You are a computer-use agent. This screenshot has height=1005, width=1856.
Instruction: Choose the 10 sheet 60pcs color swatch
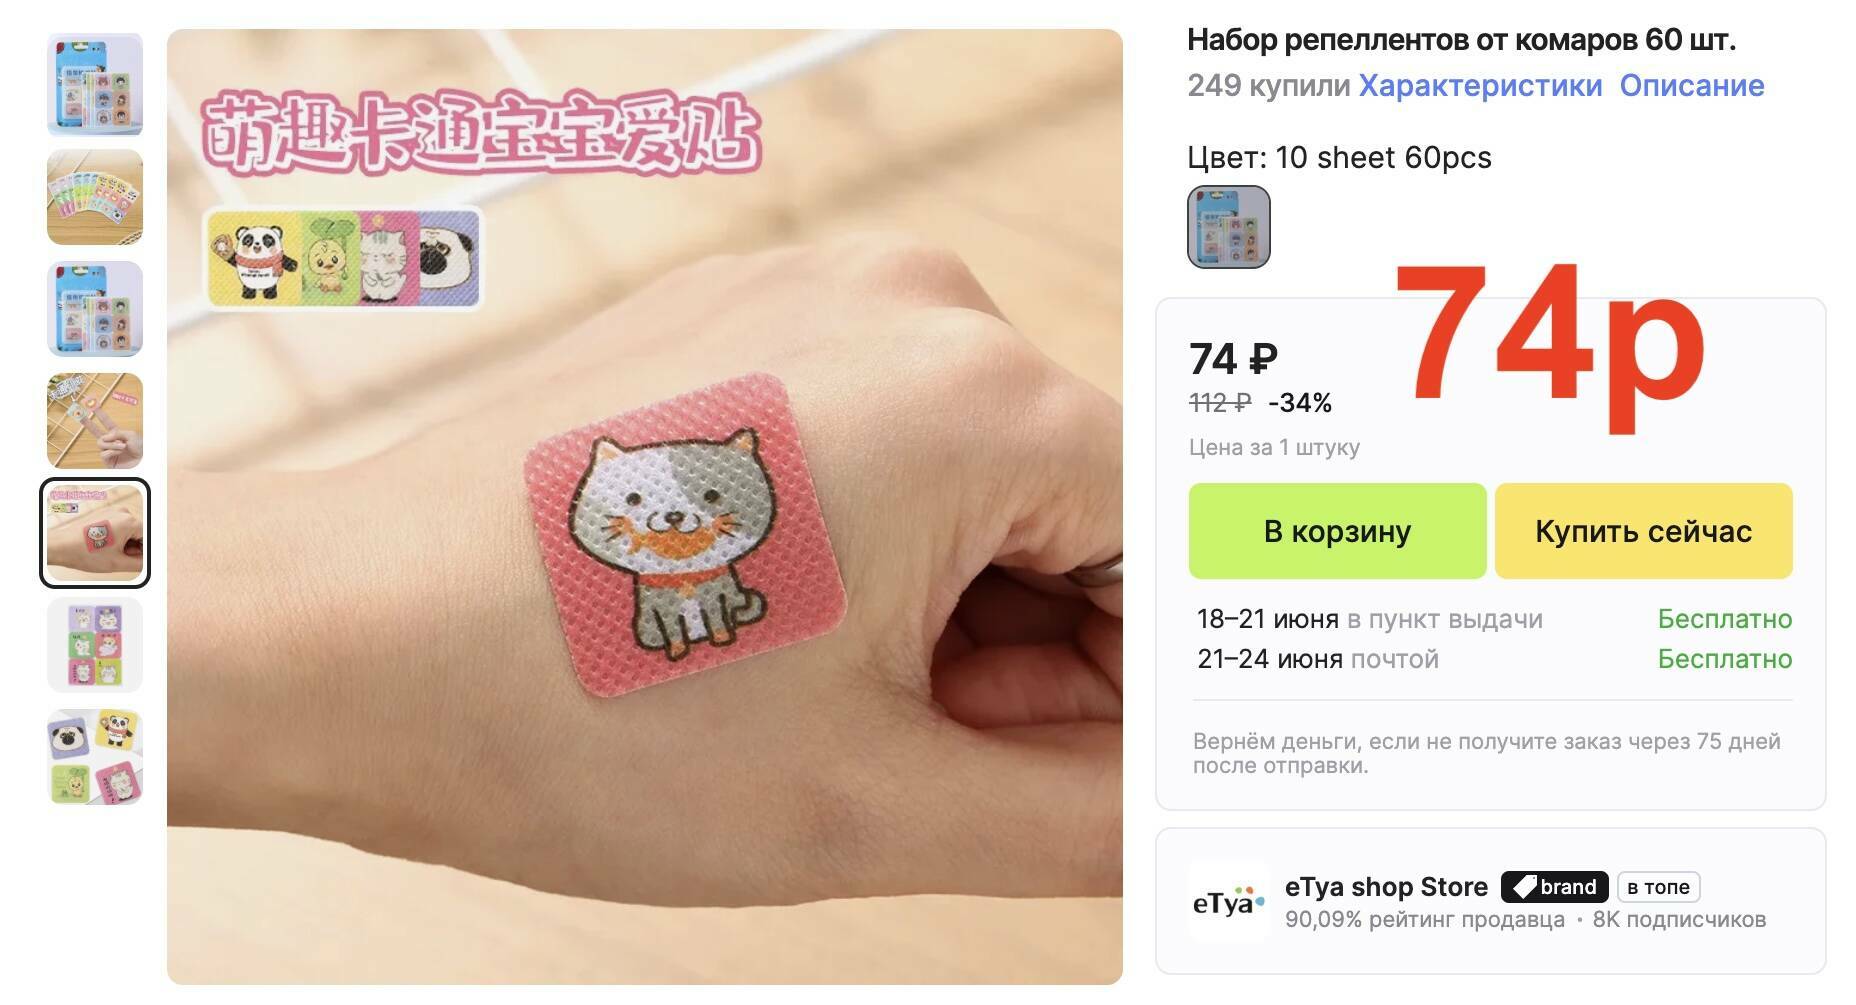(x=1229, y=227)
